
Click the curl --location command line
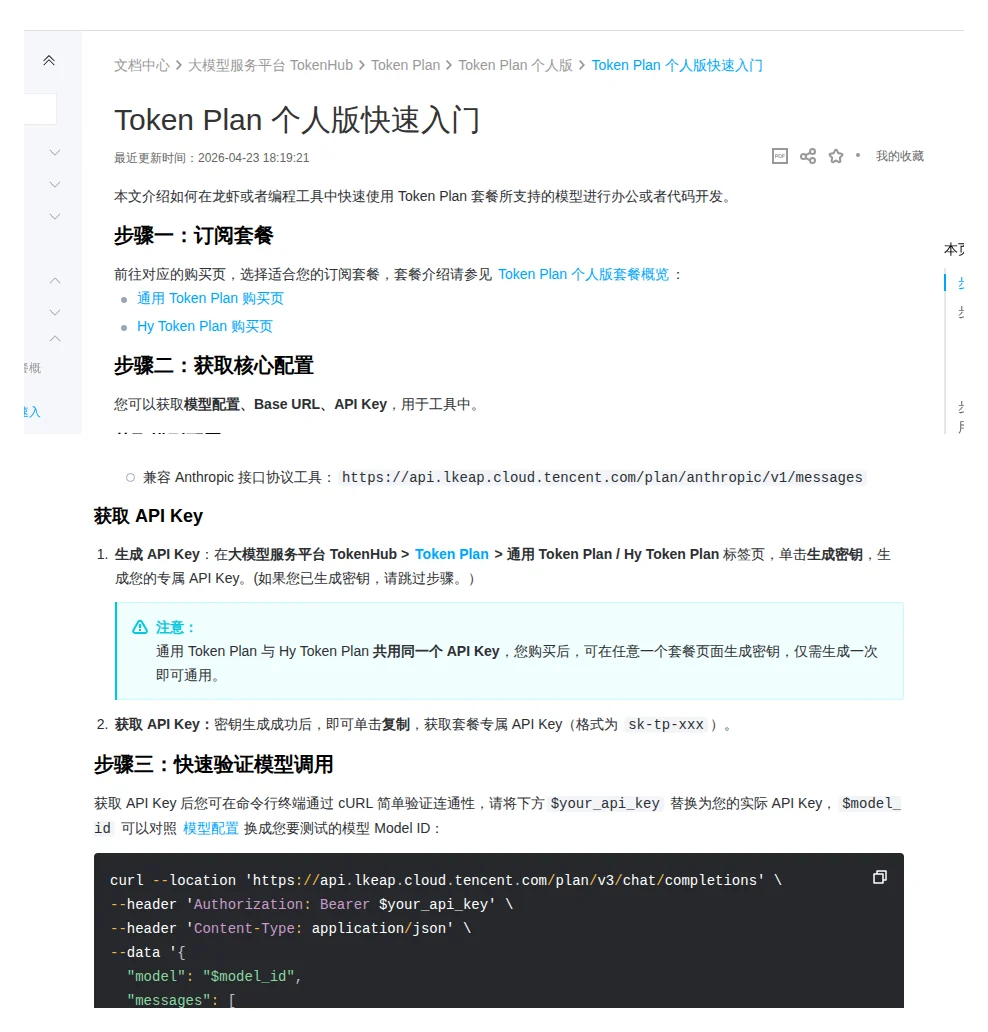click(x=446, y=881)
